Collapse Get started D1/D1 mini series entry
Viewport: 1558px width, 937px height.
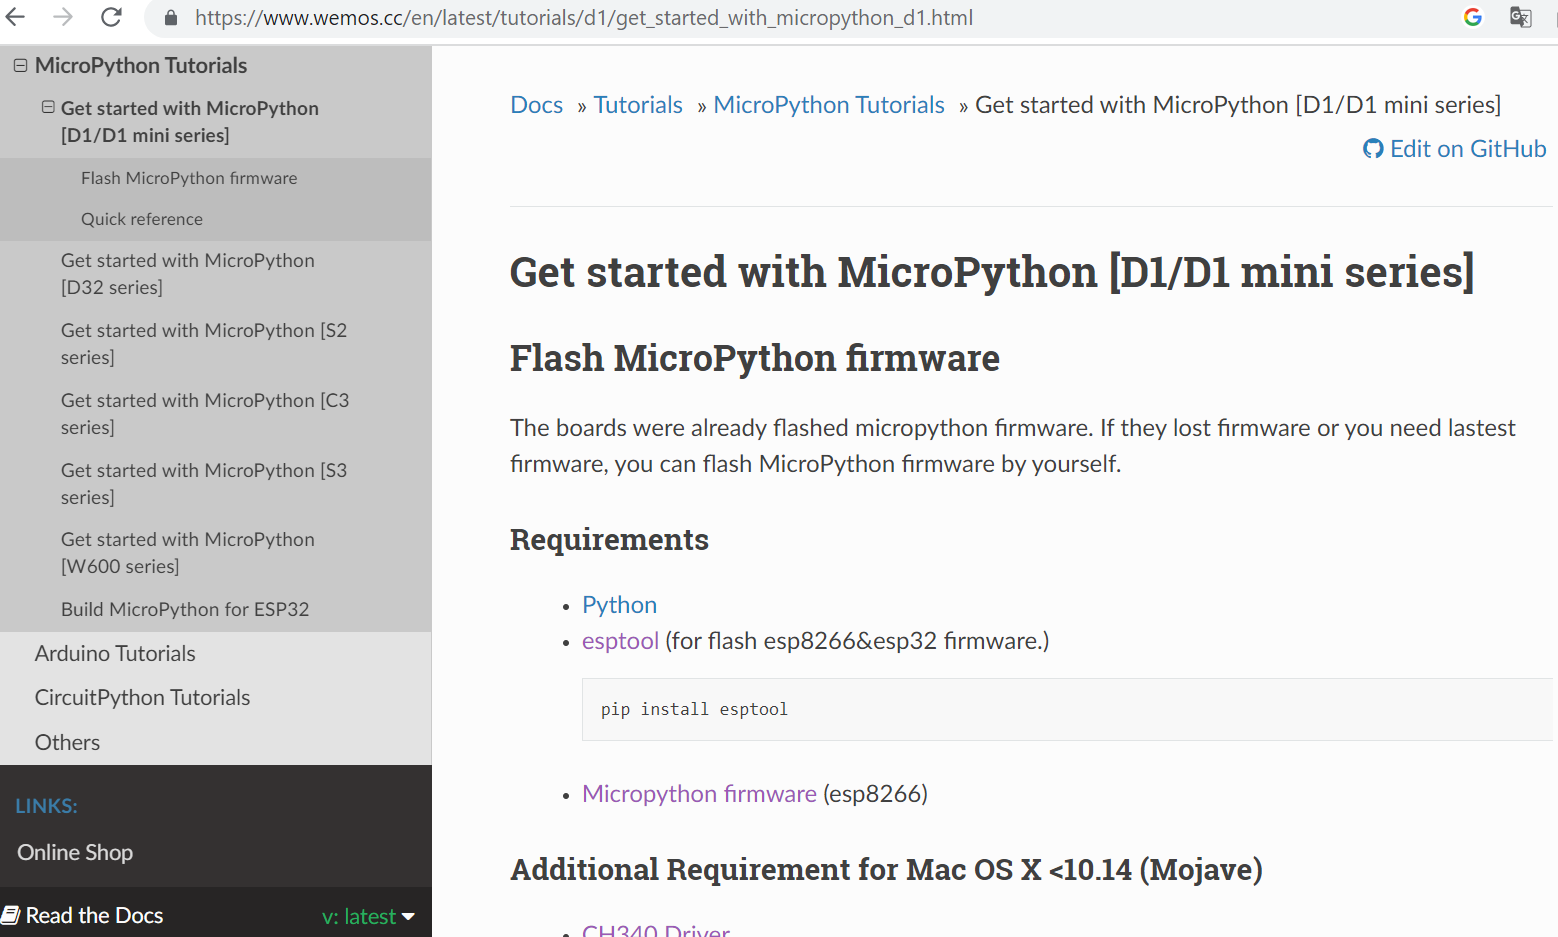tap(48, 107)
